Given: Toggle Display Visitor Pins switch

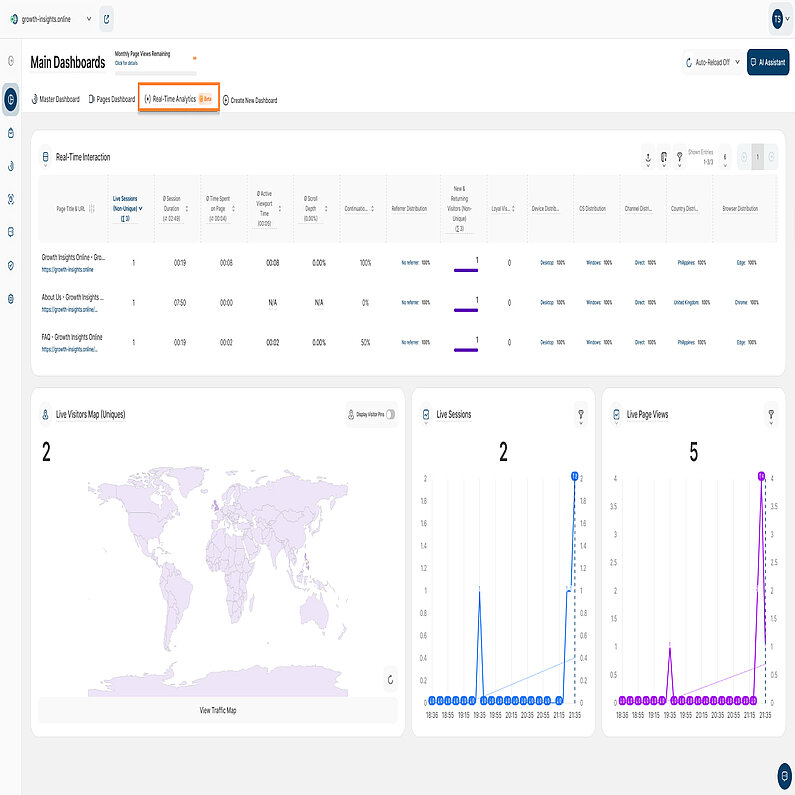Looking at the screenshot, I should coord(390,415).
